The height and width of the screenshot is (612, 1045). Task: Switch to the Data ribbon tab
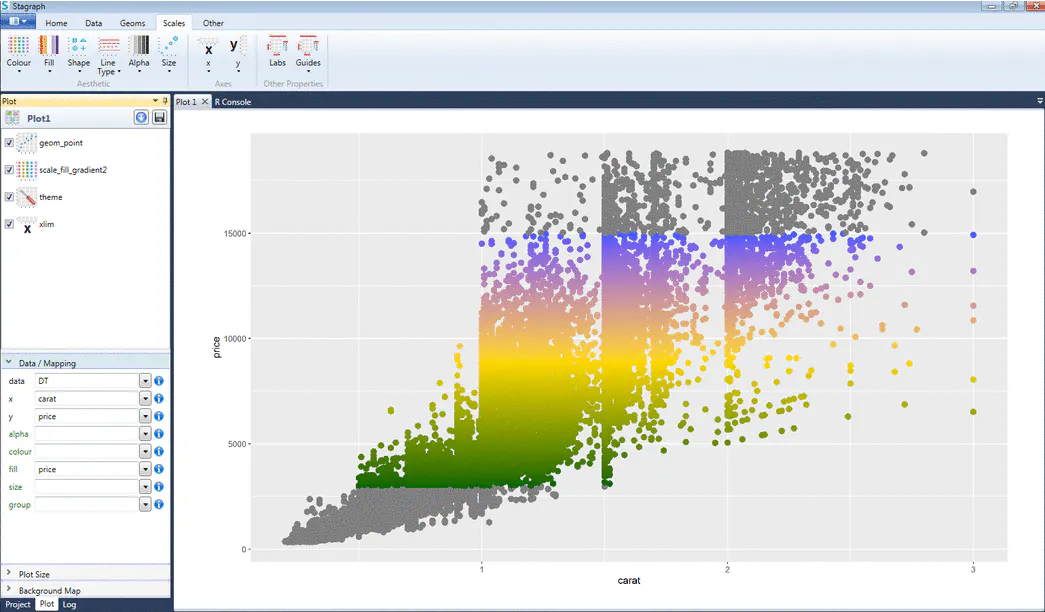point(93,23)
